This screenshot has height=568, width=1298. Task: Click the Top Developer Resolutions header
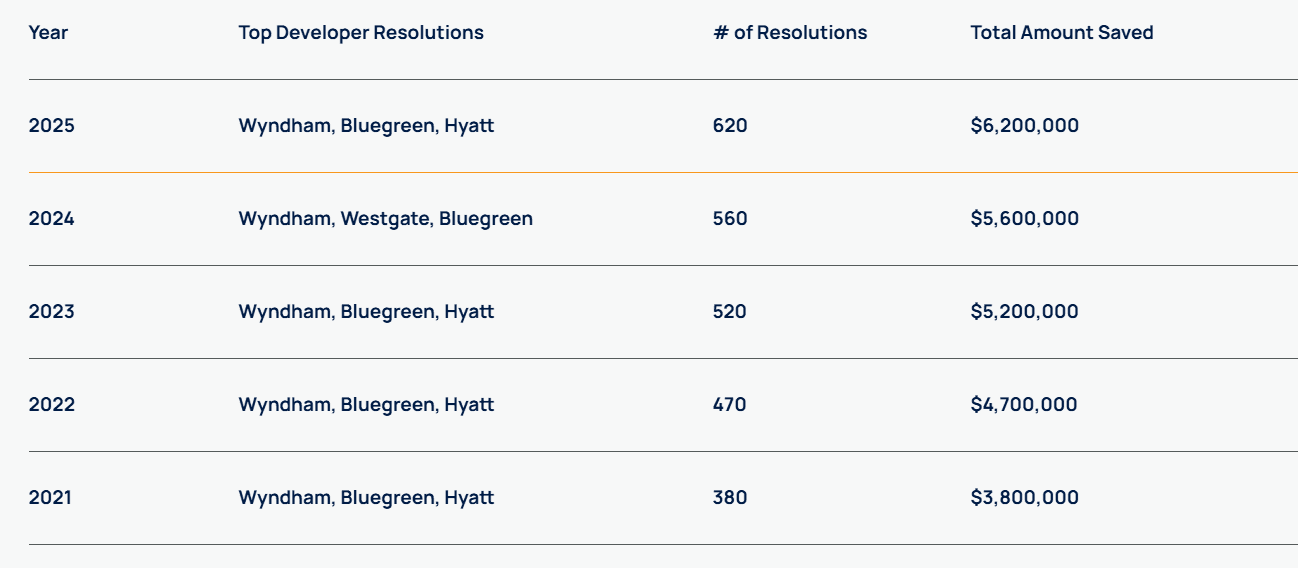pos(360,33)
